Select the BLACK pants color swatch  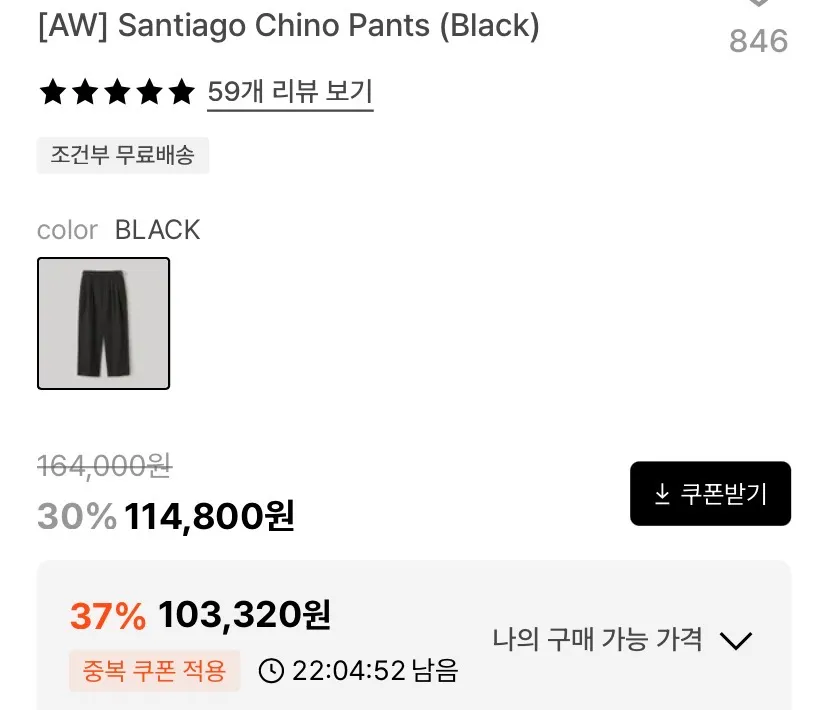[x=104, y=324]
